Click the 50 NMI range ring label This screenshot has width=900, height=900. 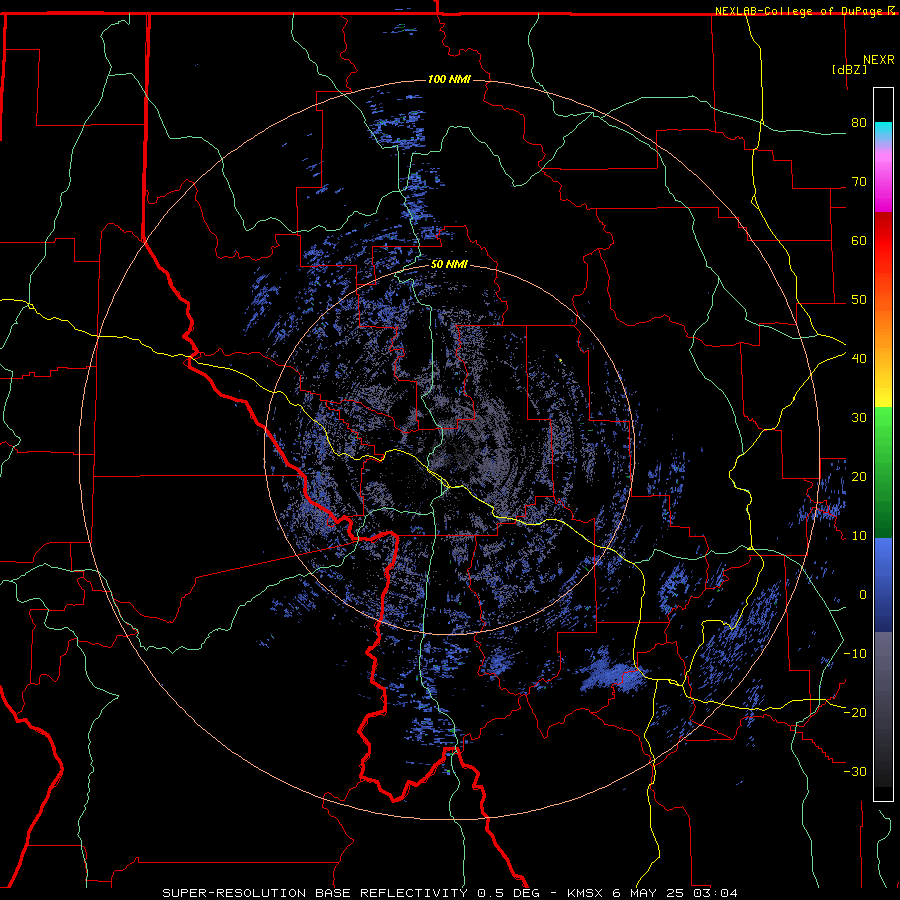pyautogui.click(x=449, y=264)
